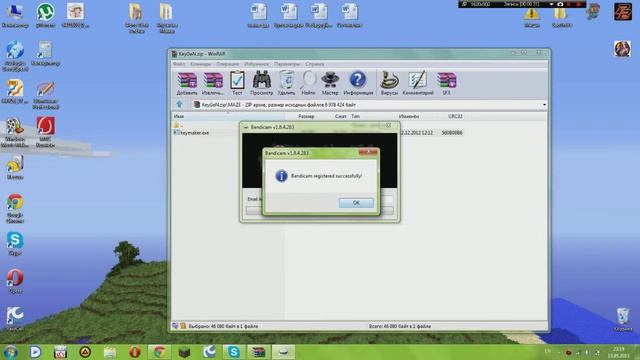Open the Операции menu in WinRAR
The height and width of the screenshot is (360, 640).
coord(227,64)
